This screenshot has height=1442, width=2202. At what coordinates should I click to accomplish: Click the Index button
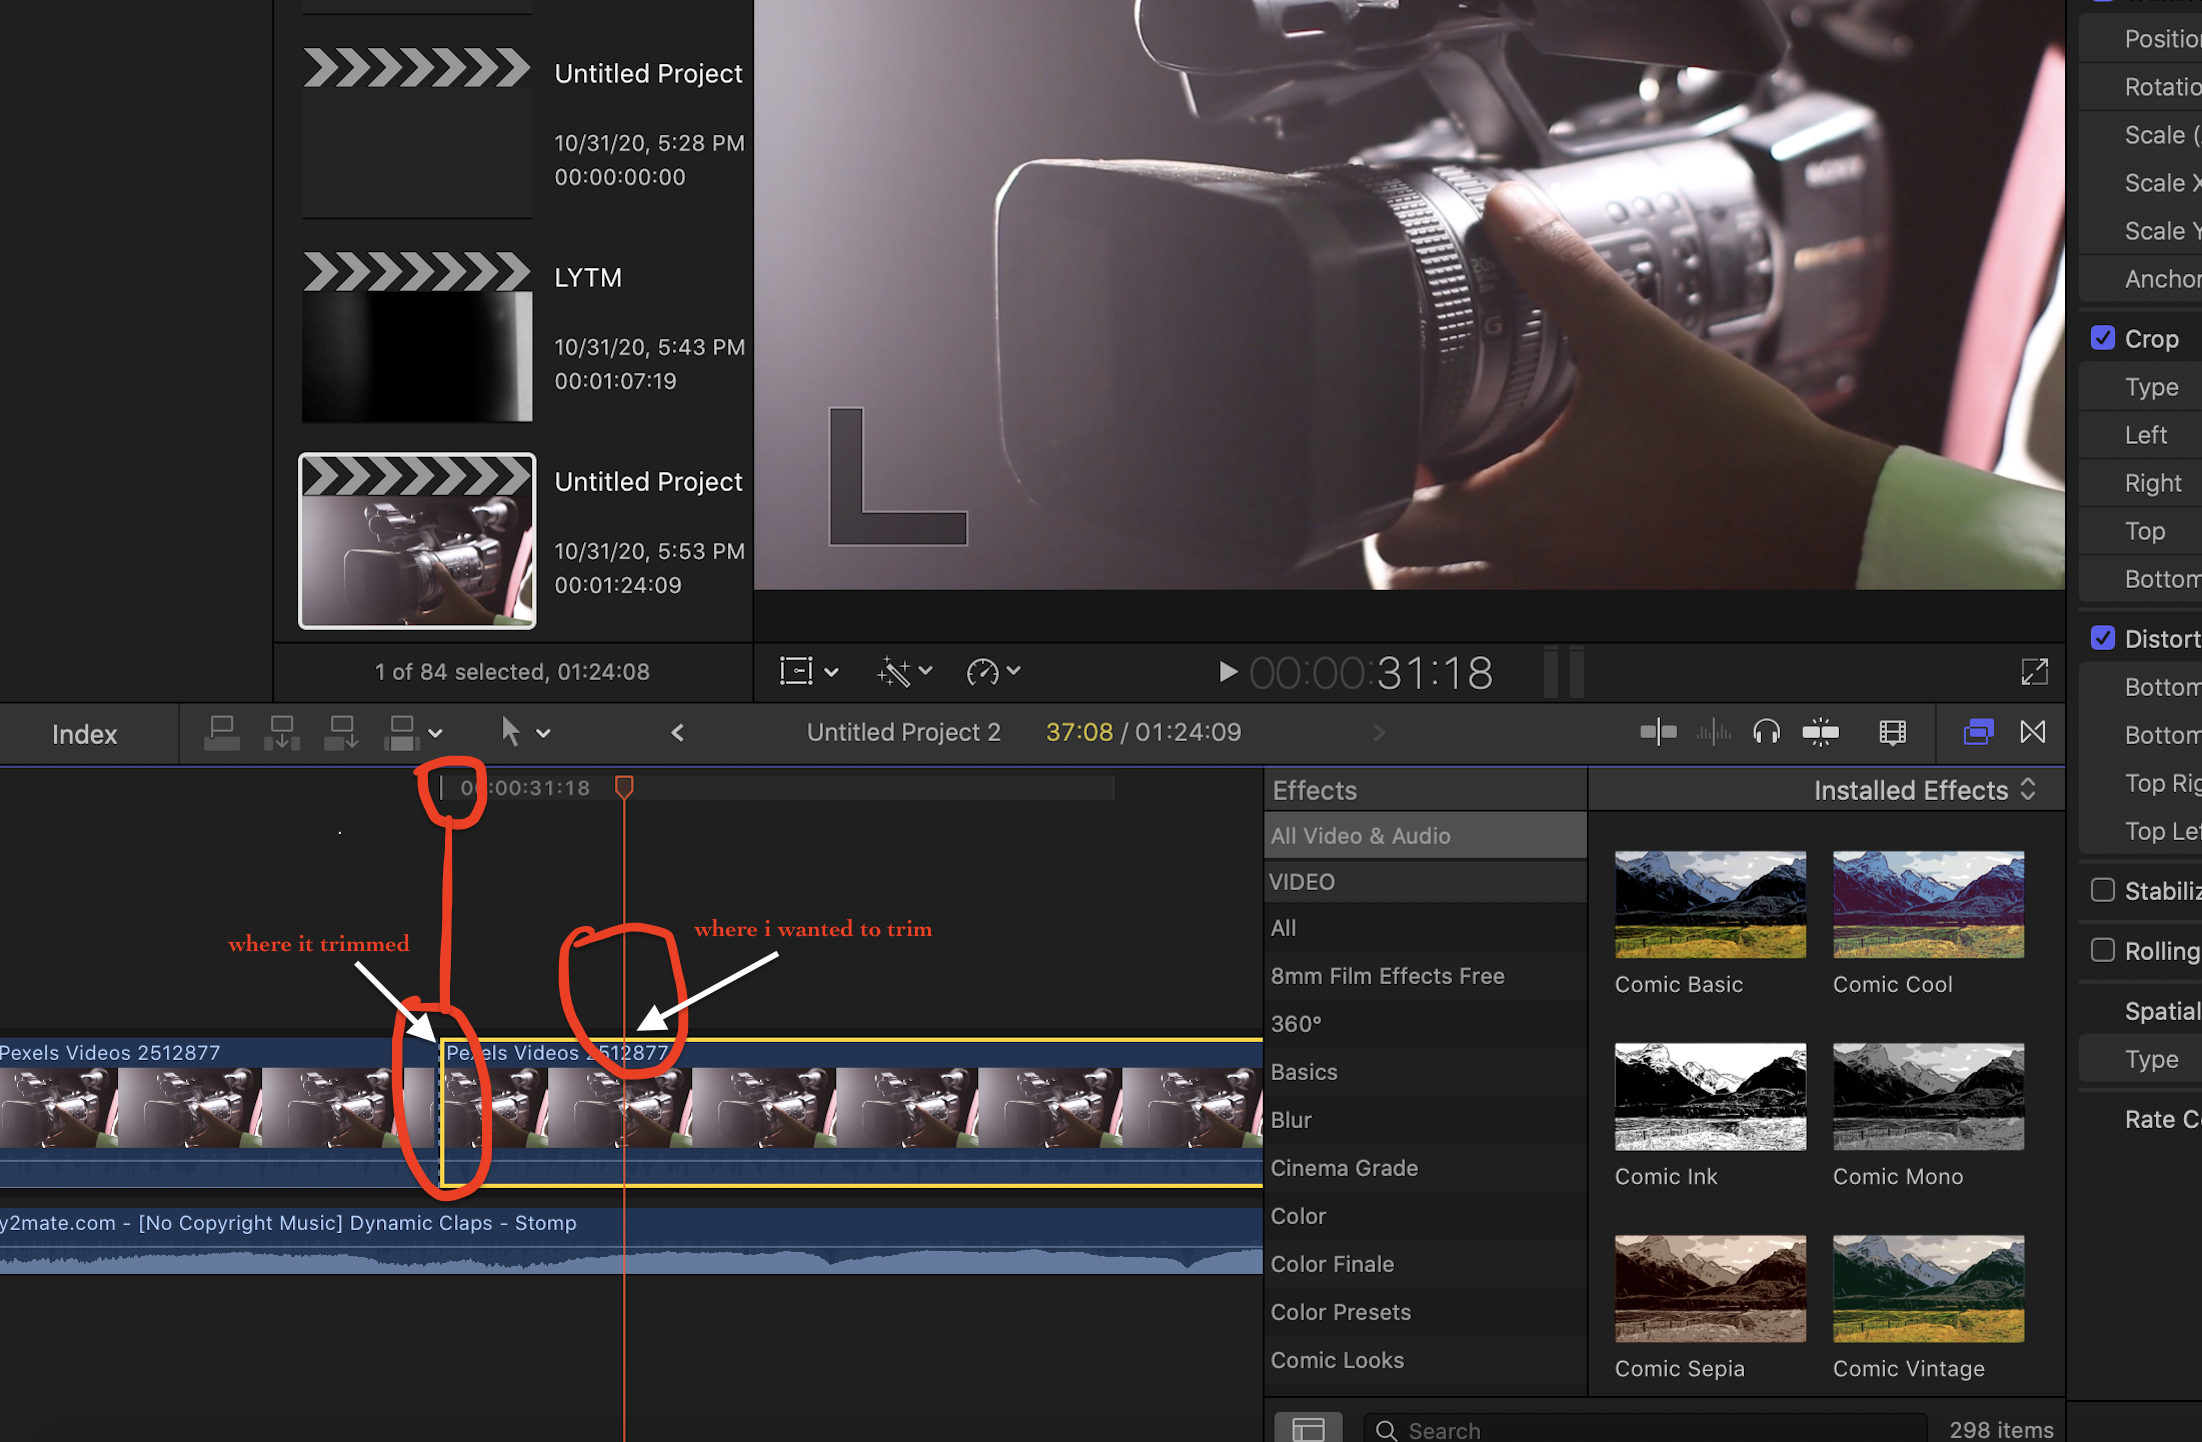[x=85, y=734]
